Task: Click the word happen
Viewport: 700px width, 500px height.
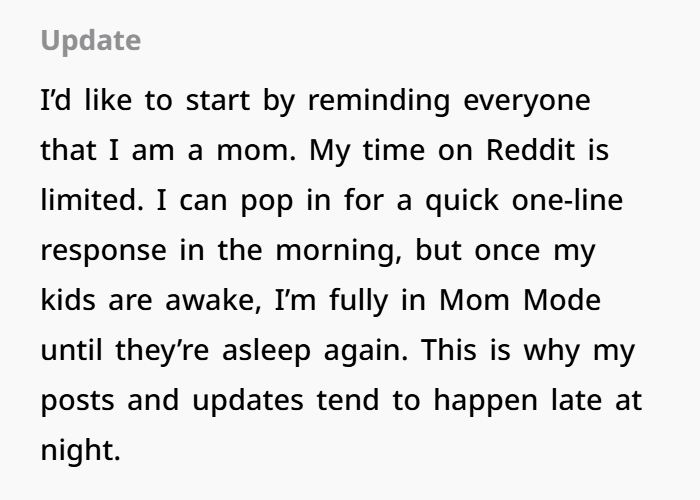Action: 486,401
